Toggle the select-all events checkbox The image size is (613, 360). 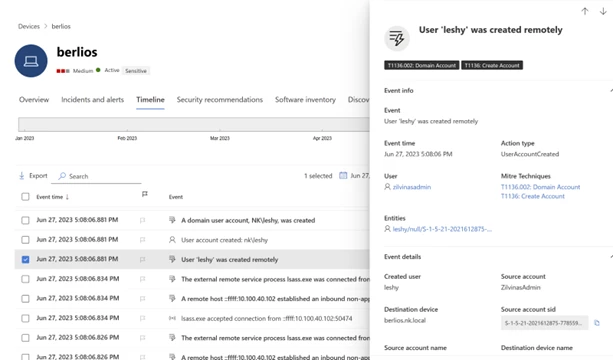coord(25,197)
